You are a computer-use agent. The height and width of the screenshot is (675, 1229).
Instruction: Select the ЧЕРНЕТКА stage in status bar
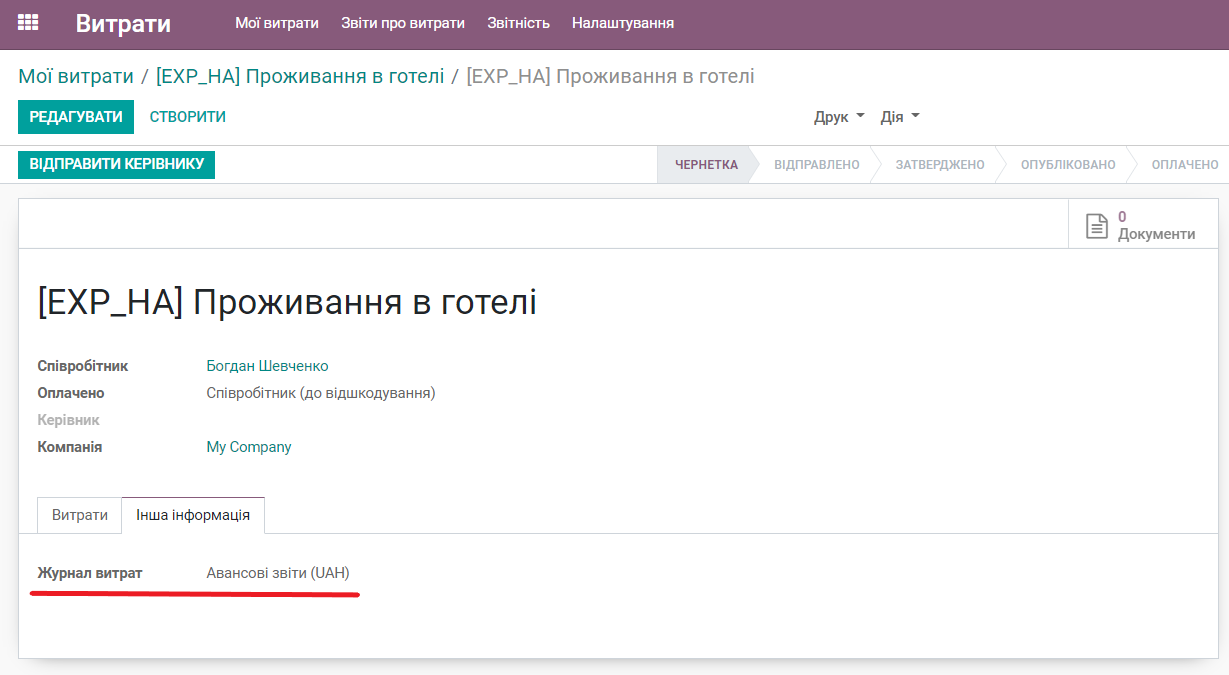705,164
